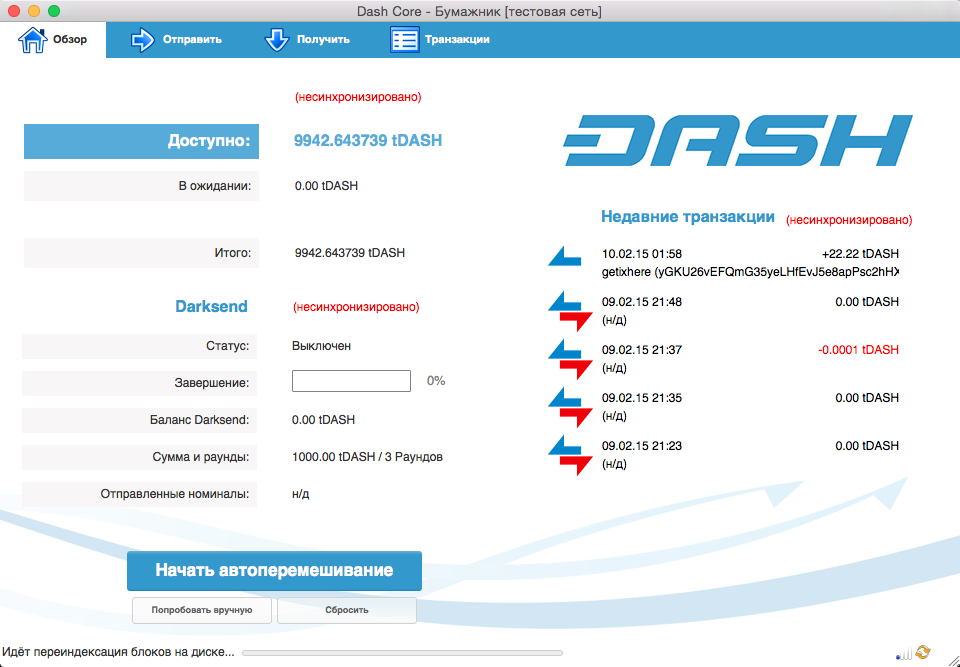Viewport: 960px width, 667px height.
Task: Click the В ожидании value 0.00 tDASH
Action: click(x=326, y=186)
